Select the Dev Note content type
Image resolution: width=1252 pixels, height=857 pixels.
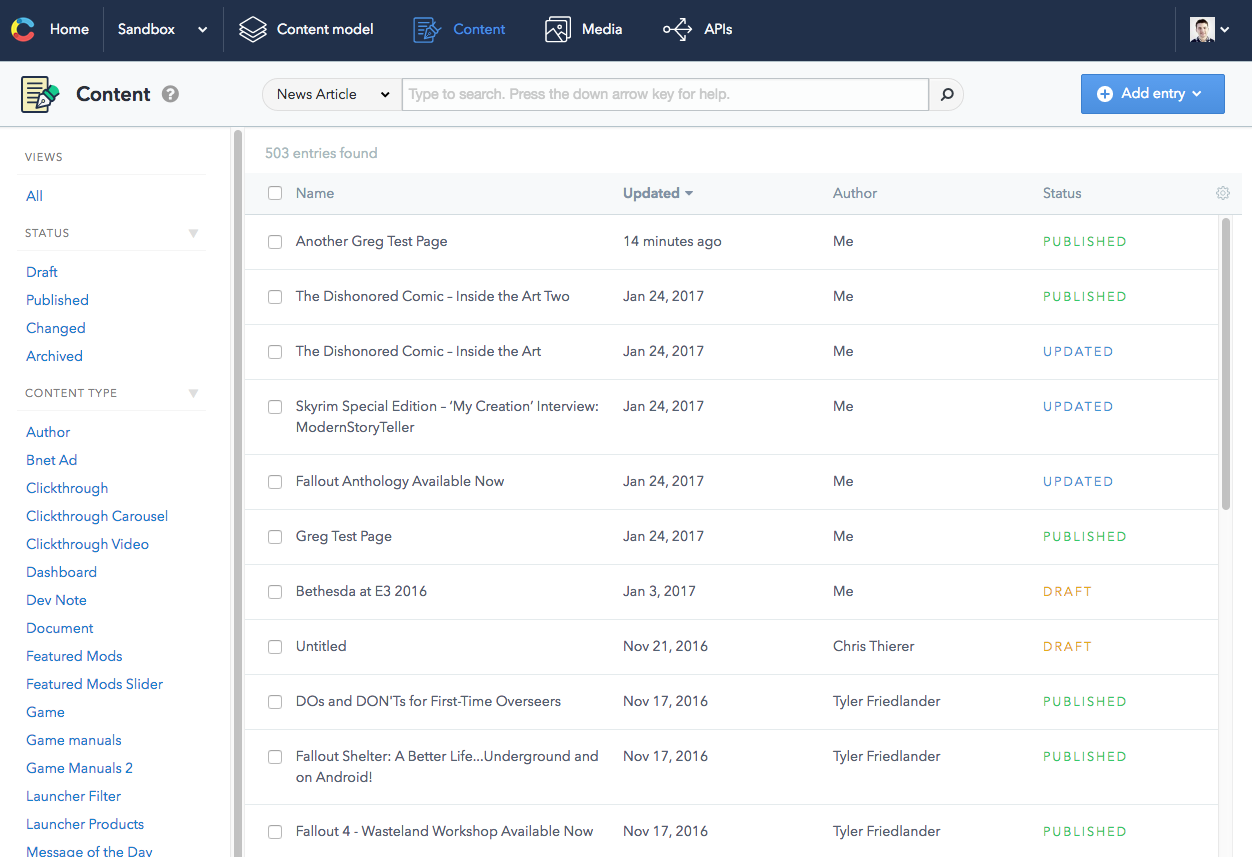coord(56,600)
